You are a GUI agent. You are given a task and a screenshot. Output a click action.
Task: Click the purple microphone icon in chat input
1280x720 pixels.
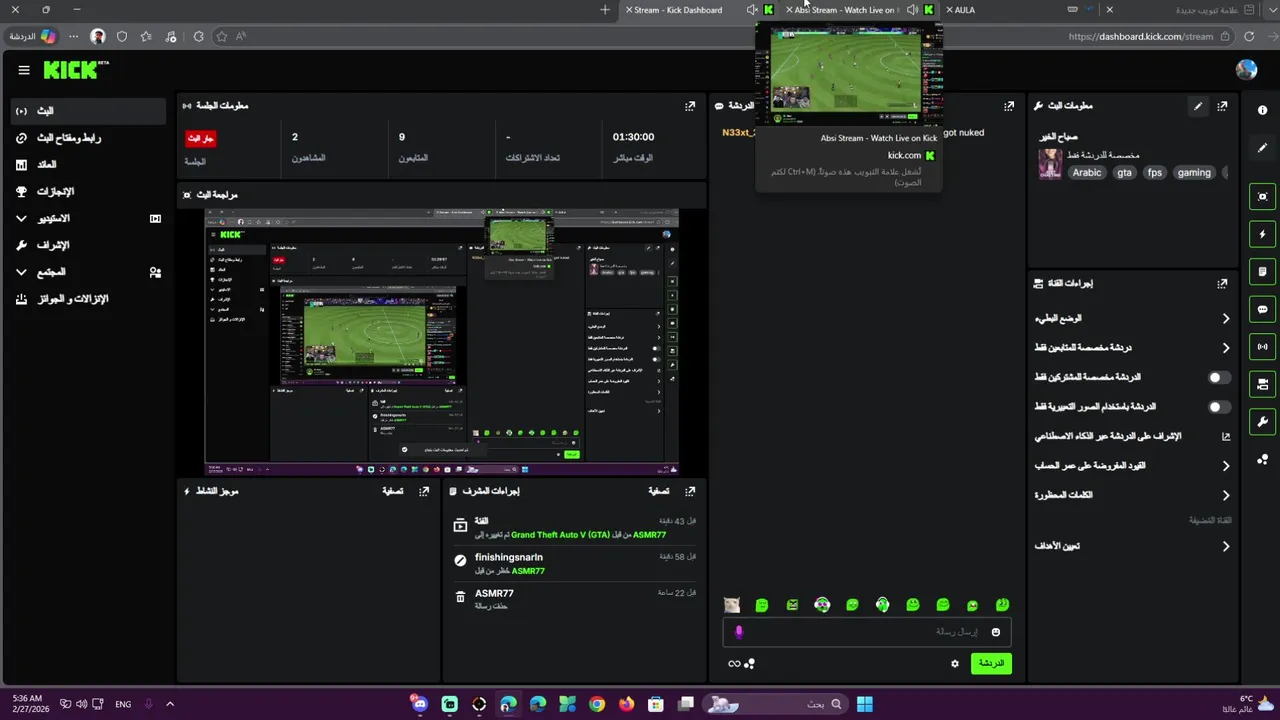click(739, 632)
